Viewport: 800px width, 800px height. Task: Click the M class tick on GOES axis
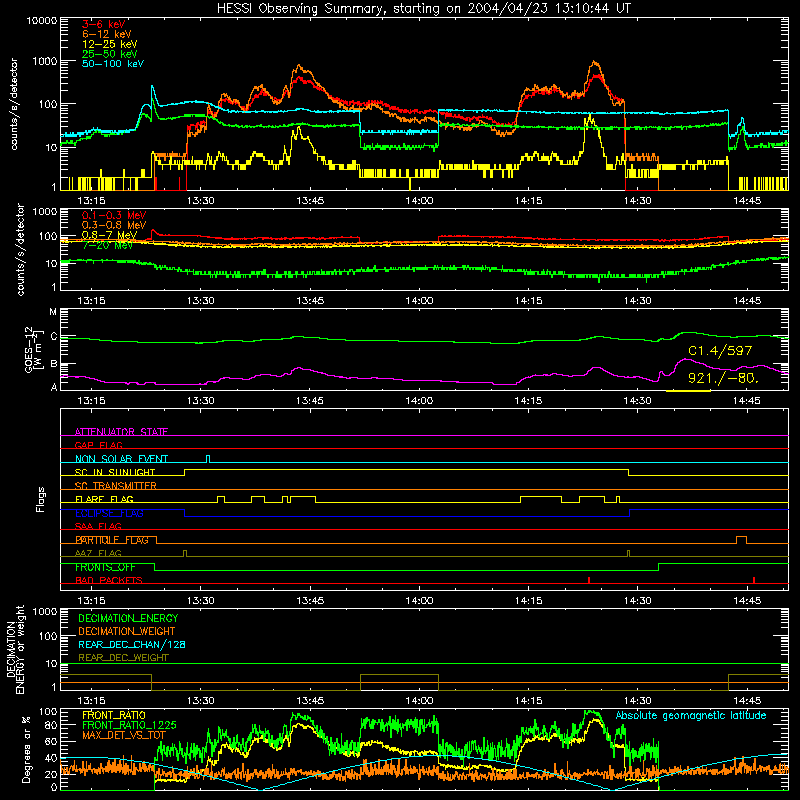[53, 312]
